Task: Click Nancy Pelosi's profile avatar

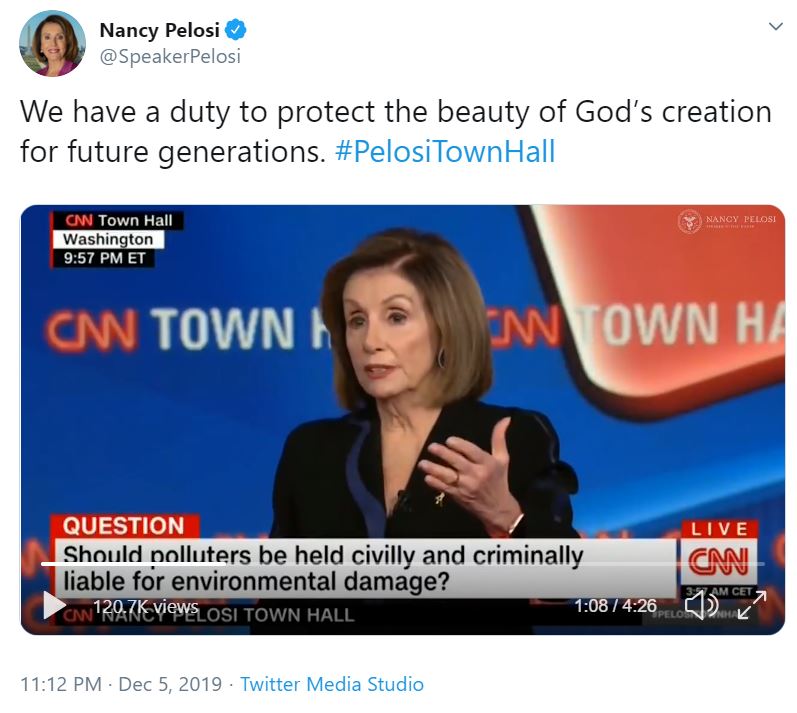Action: (52, 43)
